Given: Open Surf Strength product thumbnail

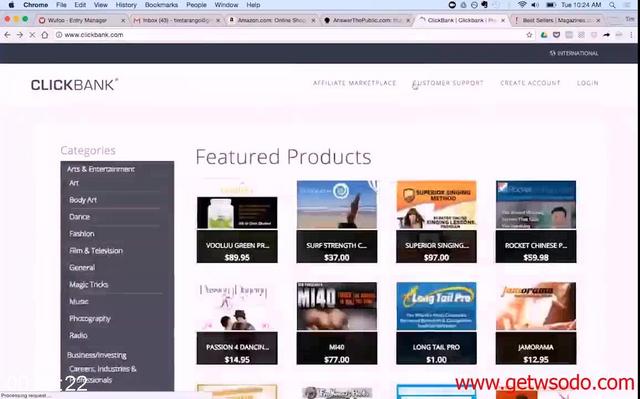Looking at the screenshot, I should pos(337,205).
